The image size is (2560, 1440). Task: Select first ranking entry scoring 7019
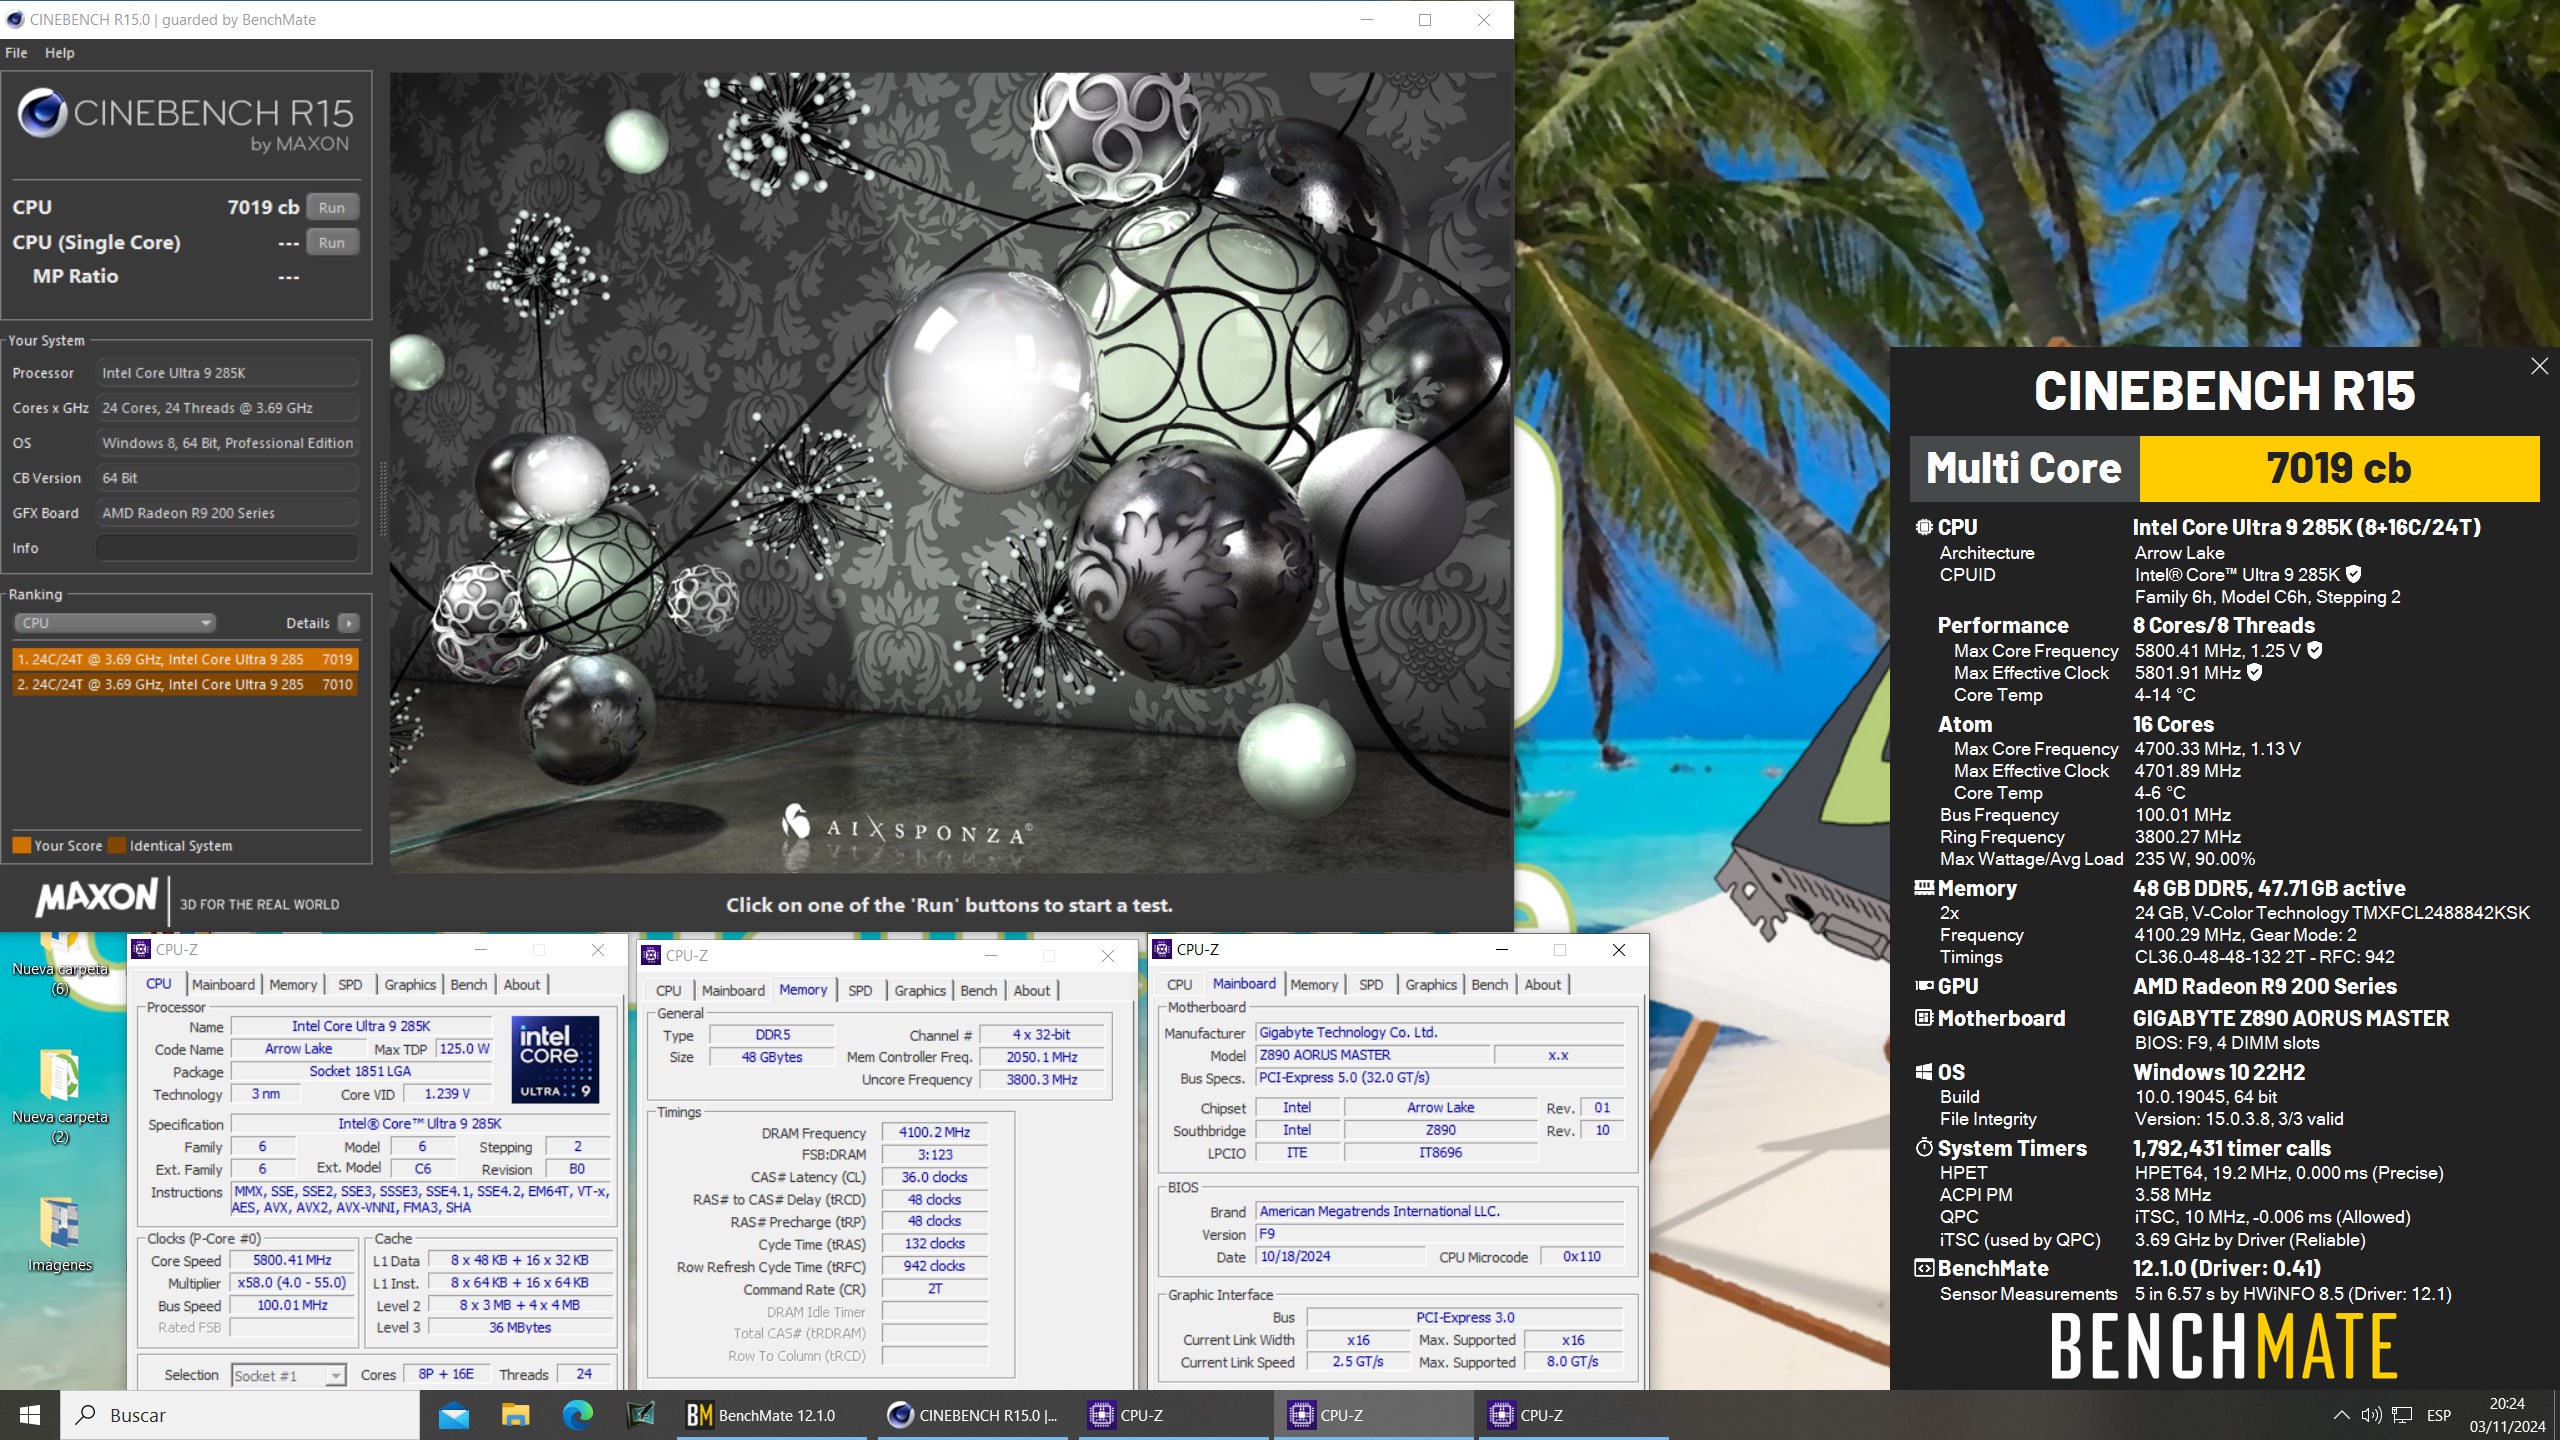(185, 659)
